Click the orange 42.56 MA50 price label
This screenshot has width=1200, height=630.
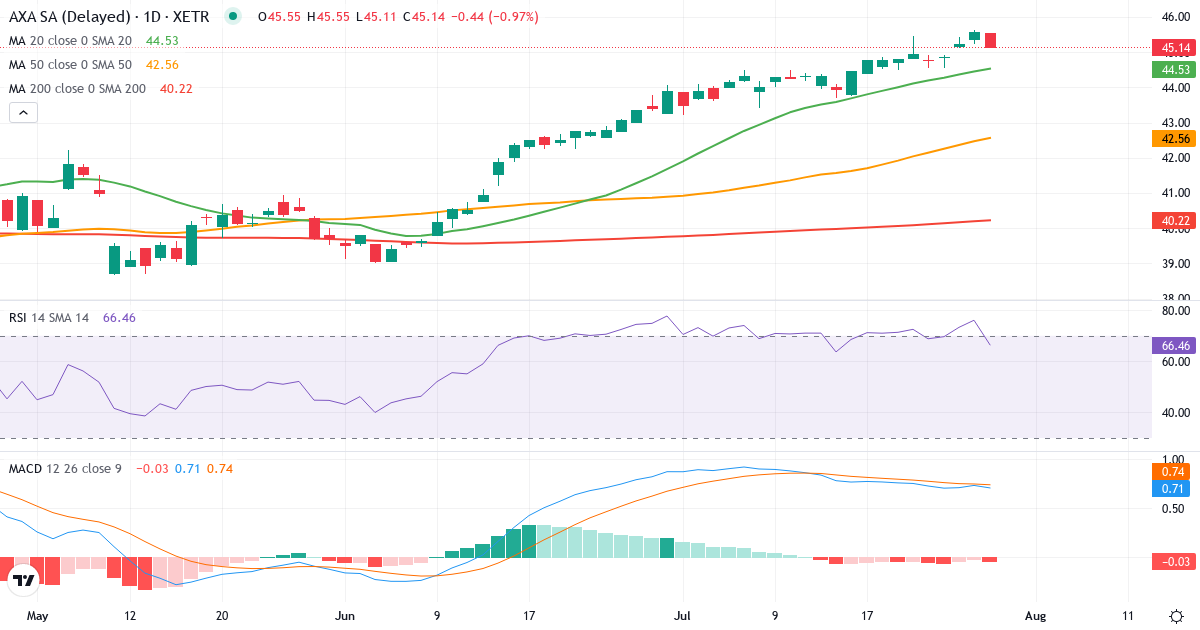[1174, 138]
